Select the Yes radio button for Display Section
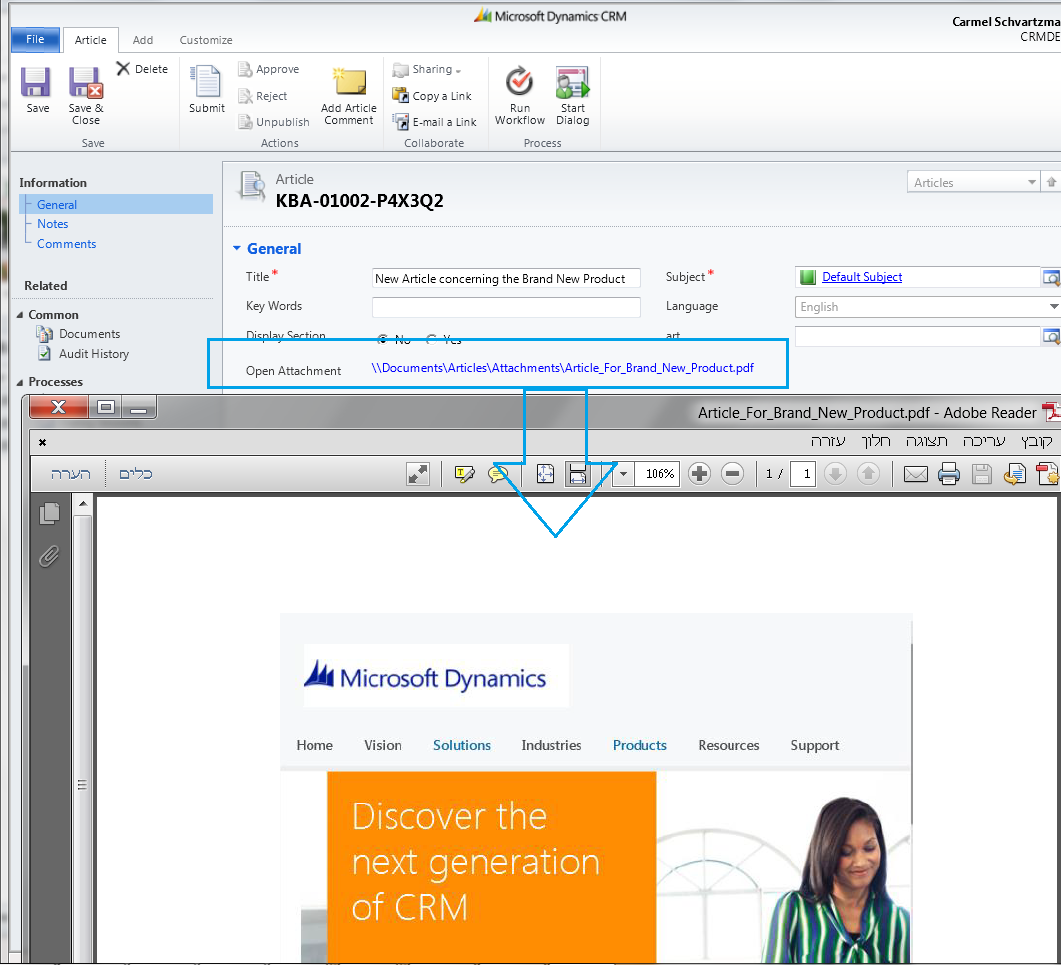This screenshot has height=965, width=1061. coord(431,339)
